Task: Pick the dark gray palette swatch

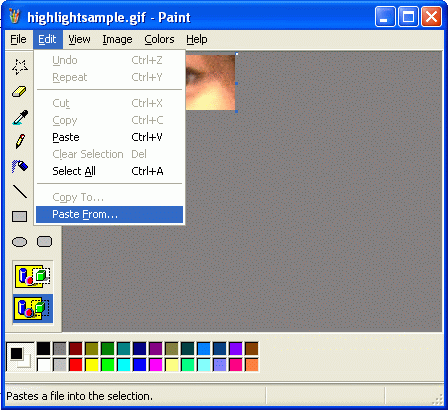Action: tap(60, 348)
